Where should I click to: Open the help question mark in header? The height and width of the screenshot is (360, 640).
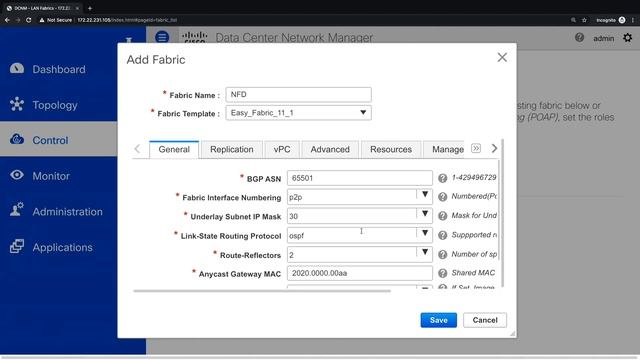[579, 38]
